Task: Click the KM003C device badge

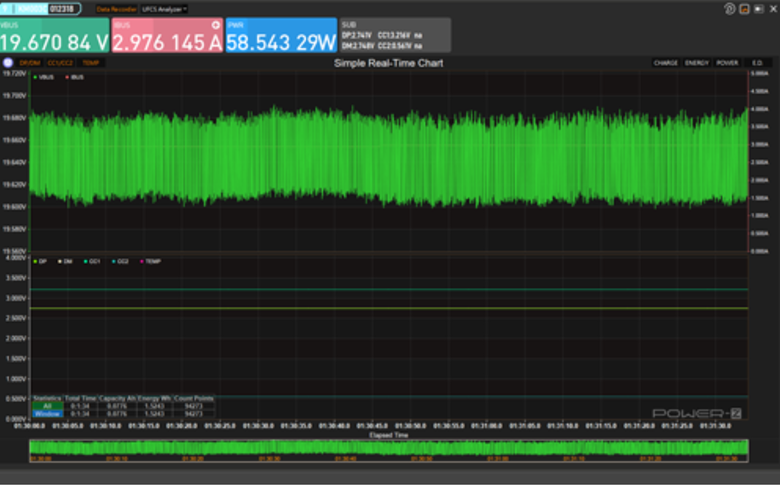Action: (x=41, y=9)
